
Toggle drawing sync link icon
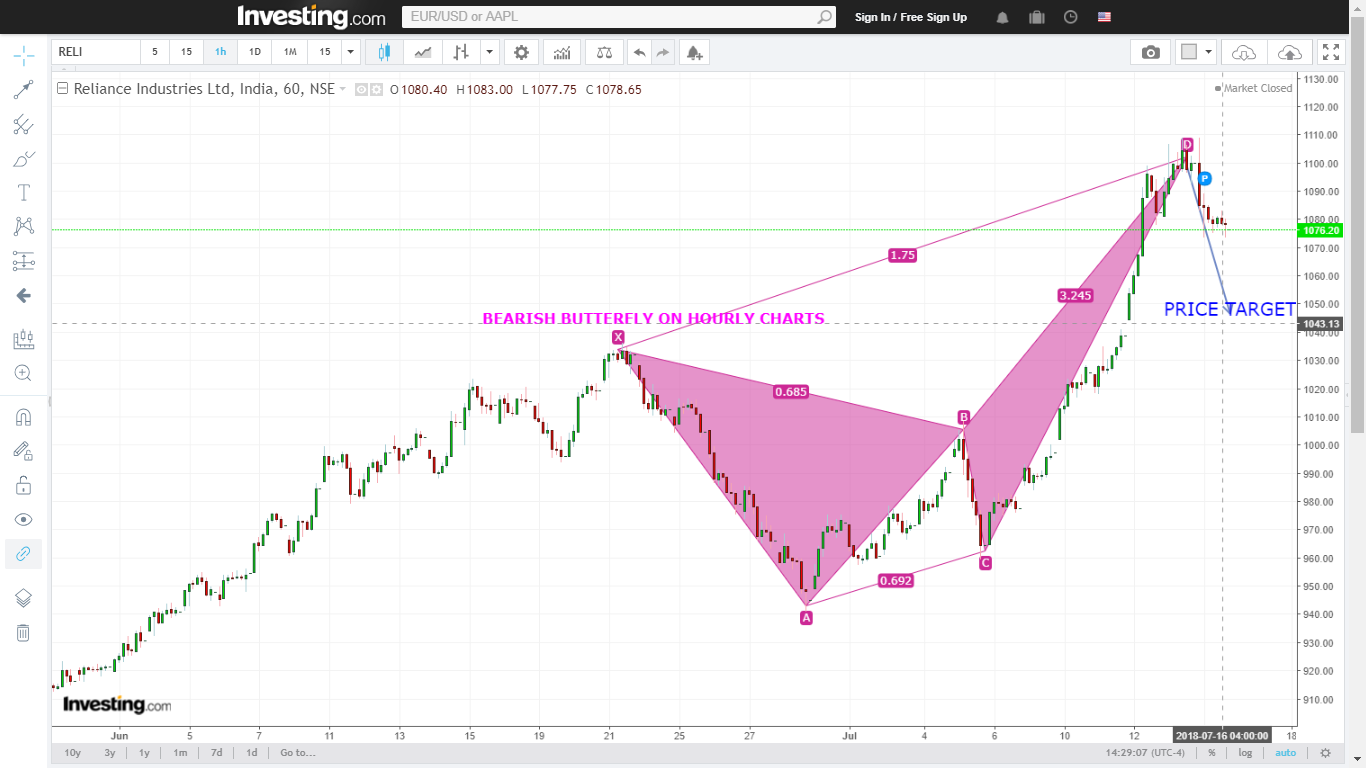[x=23, y=554]
